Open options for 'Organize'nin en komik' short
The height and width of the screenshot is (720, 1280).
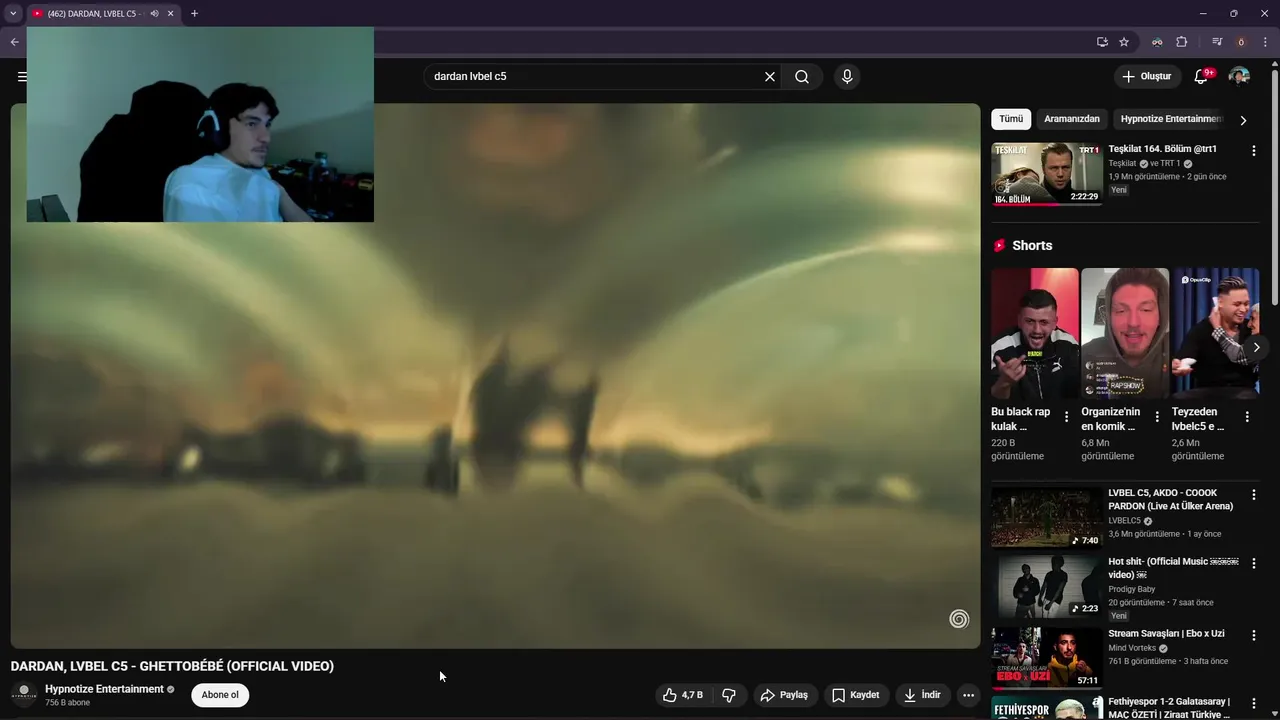click(1157, 417)
